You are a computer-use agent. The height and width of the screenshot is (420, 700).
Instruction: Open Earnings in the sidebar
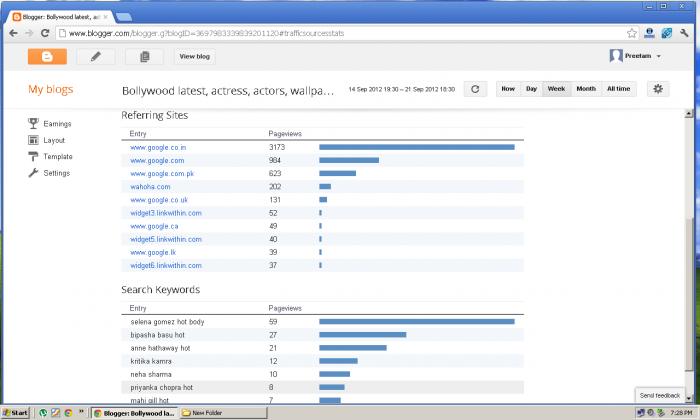[57, 124]
